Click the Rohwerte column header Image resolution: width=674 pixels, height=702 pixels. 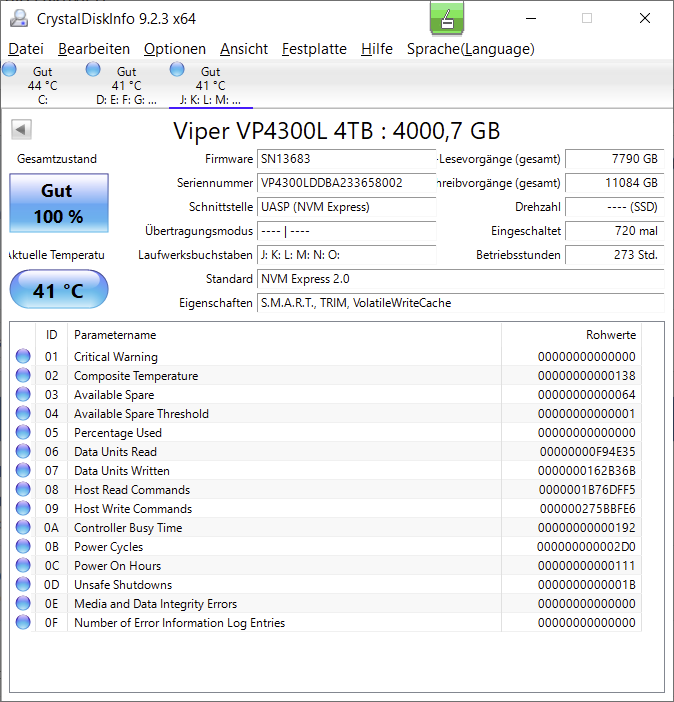coord(571,335)
